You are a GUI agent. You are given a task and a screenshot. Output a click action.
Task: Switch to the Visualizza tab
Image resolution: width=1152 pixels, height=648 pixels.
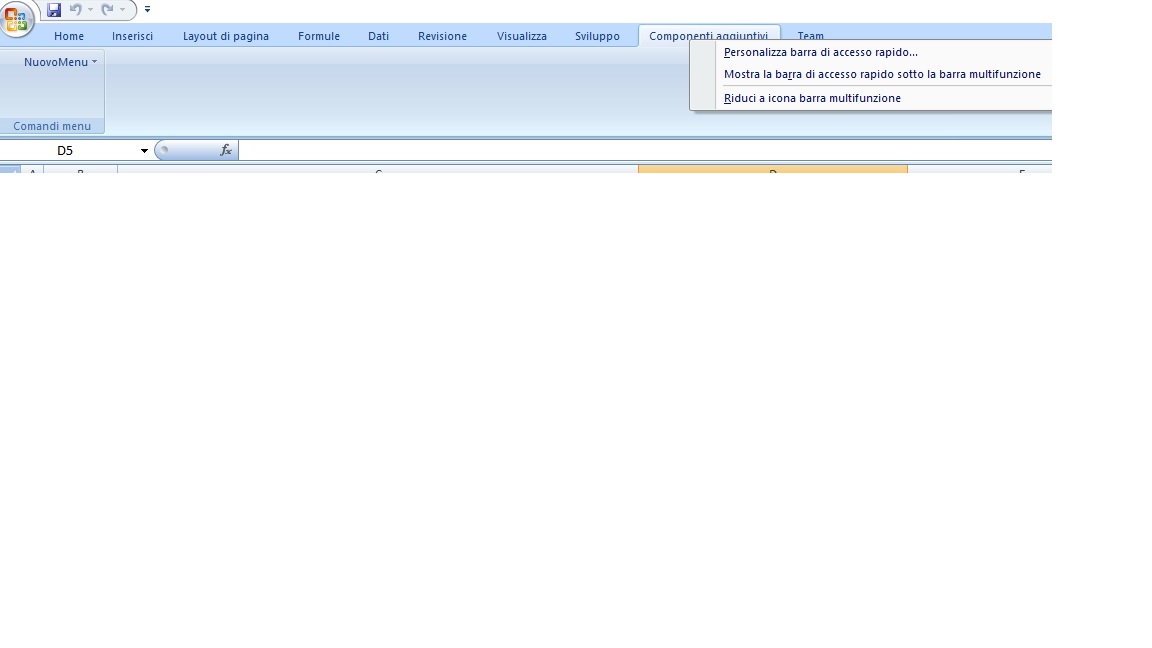[522, 36]
